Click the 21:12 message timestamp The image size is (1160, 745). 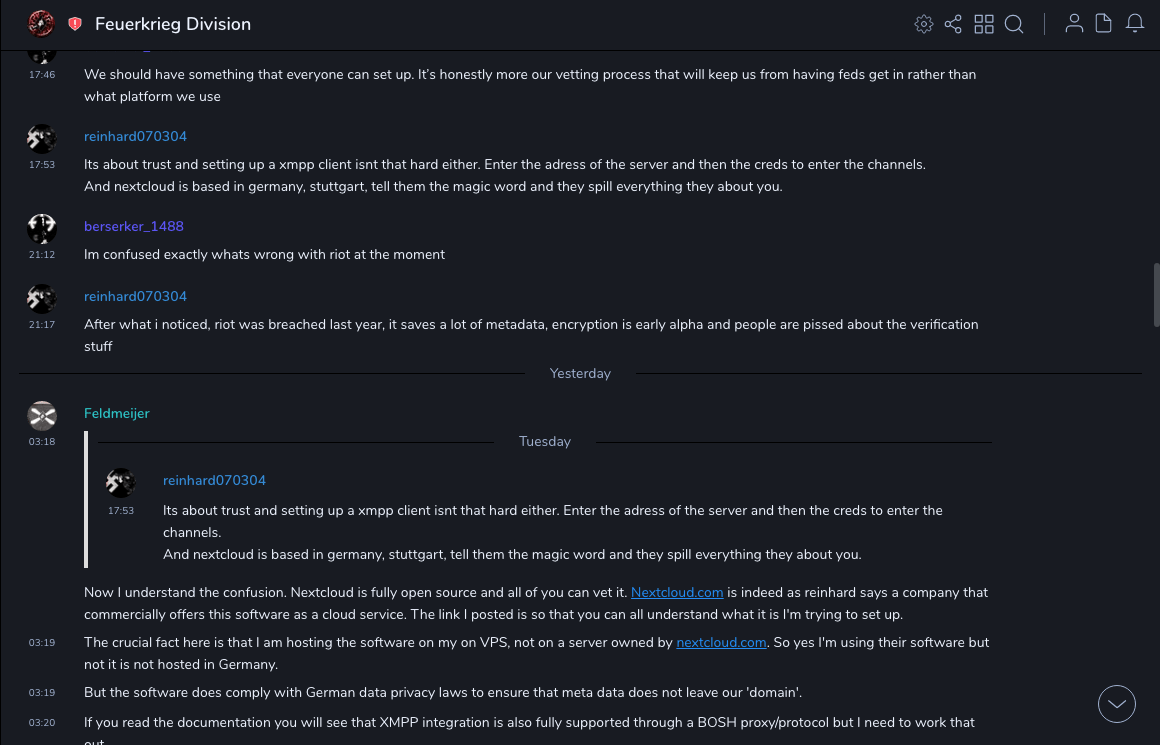coord(42,255)
